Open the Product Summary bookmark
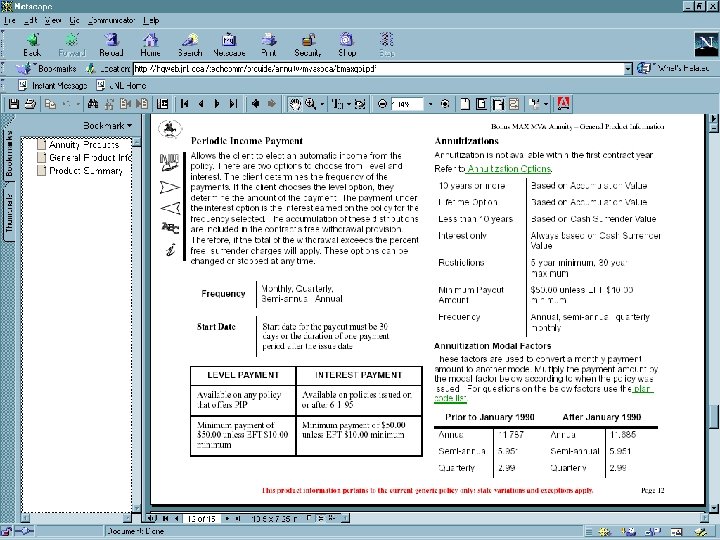This screenshot has width=720, height=540. click(x=80, y=171)
